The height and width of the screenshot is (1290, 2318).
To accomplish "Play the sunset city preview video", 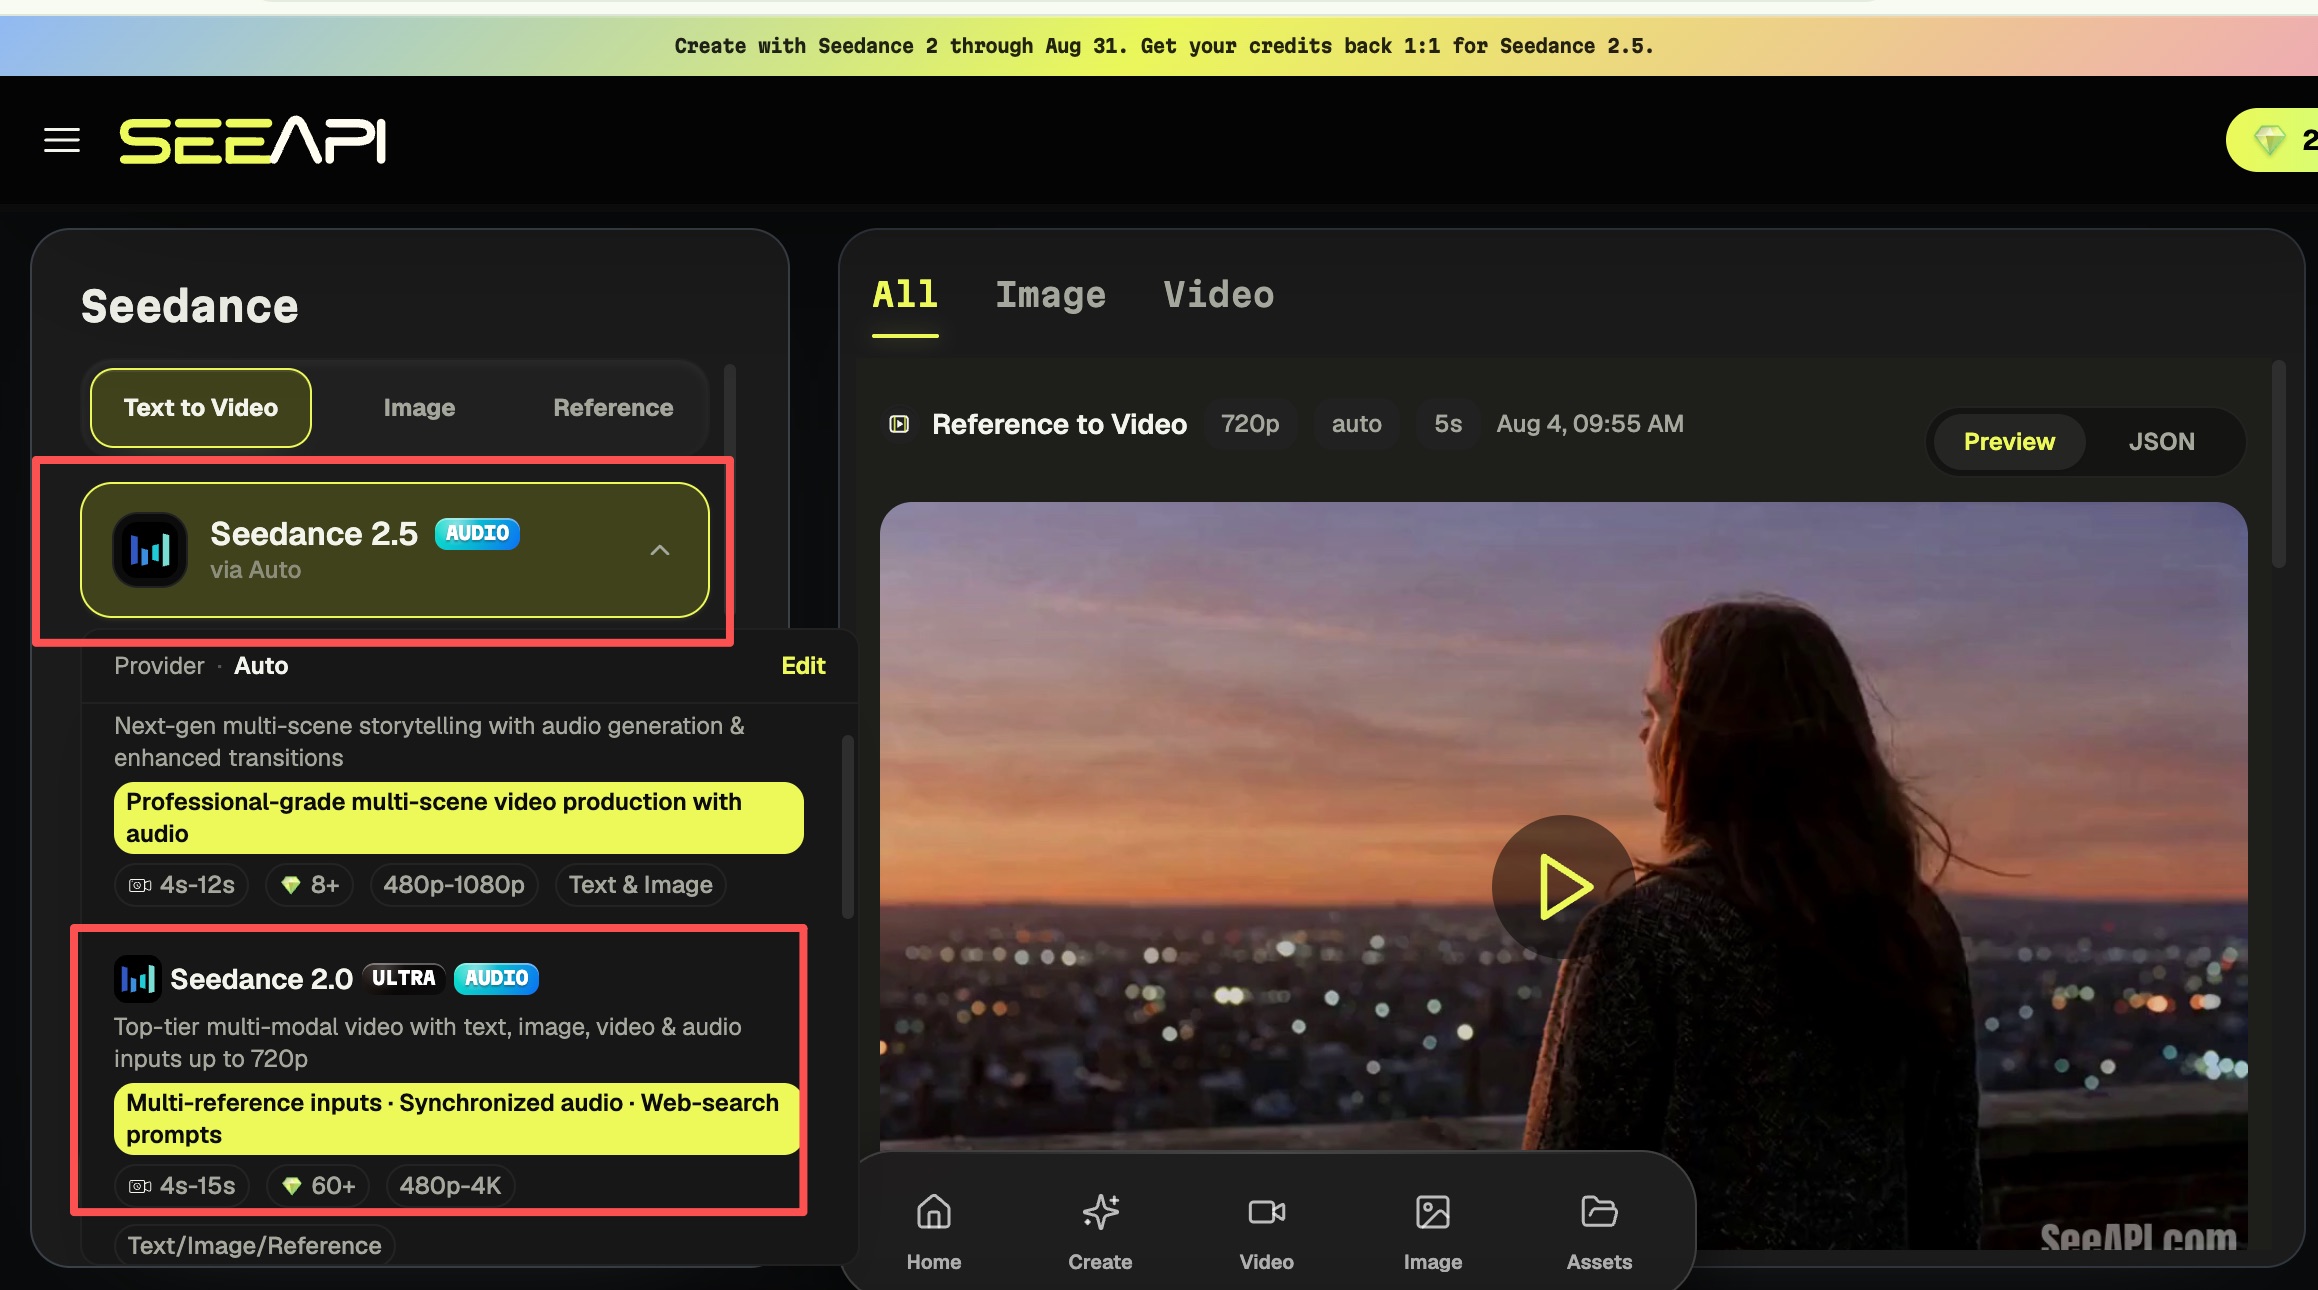I will (x=1563, y=886).
